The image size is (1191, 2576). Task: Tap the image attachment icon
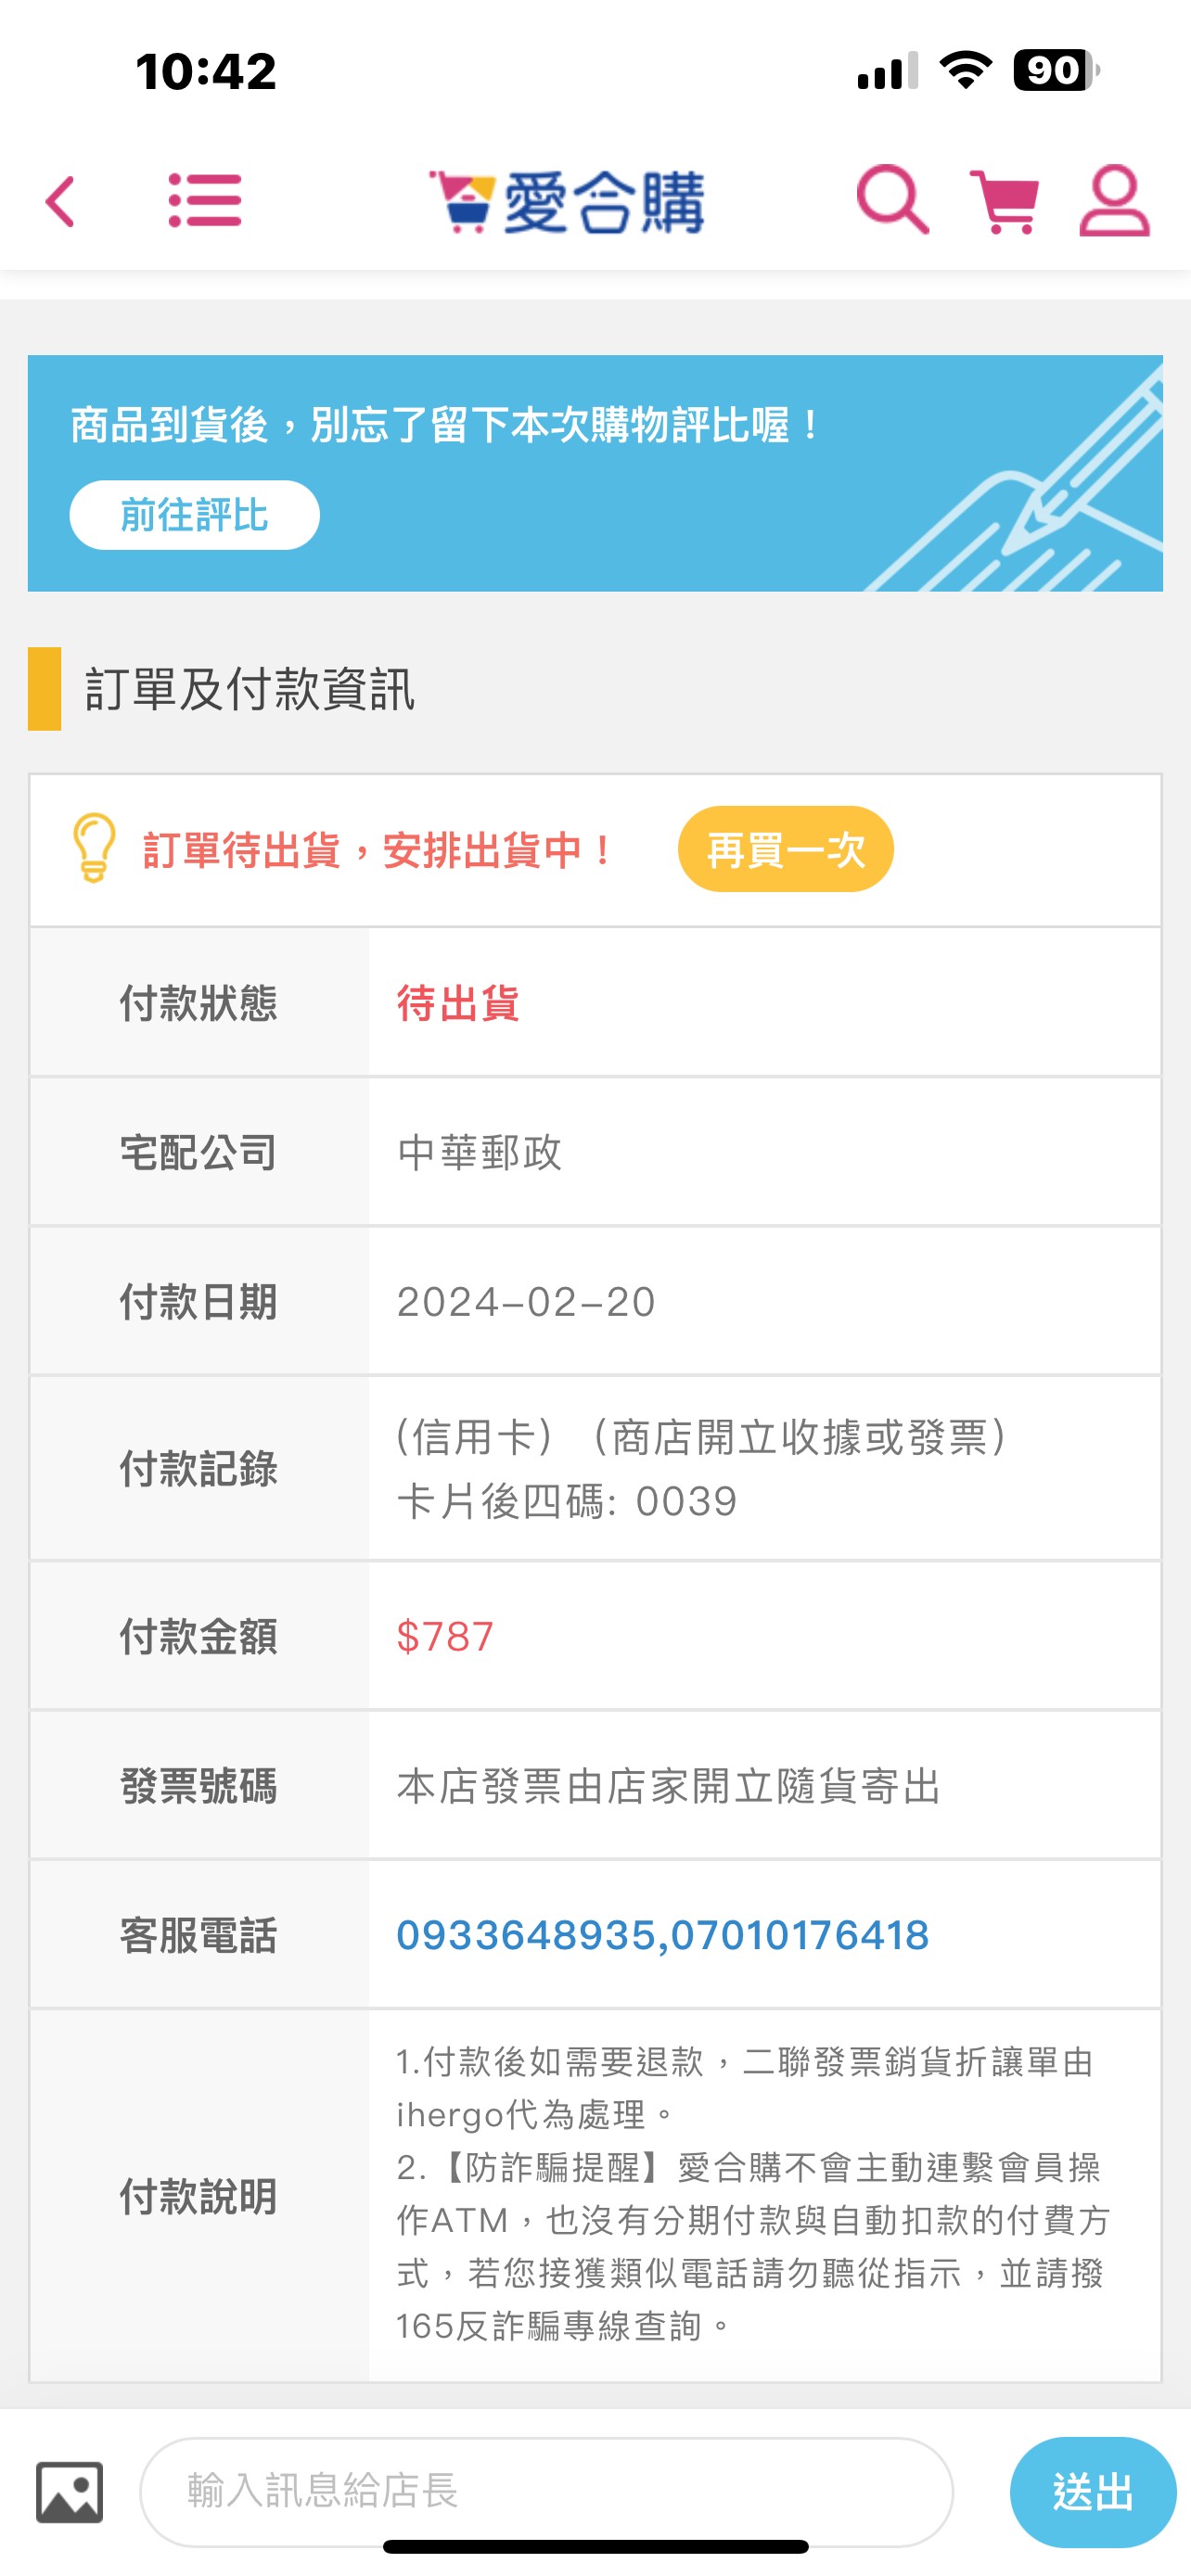click(x=69, y=2492)
